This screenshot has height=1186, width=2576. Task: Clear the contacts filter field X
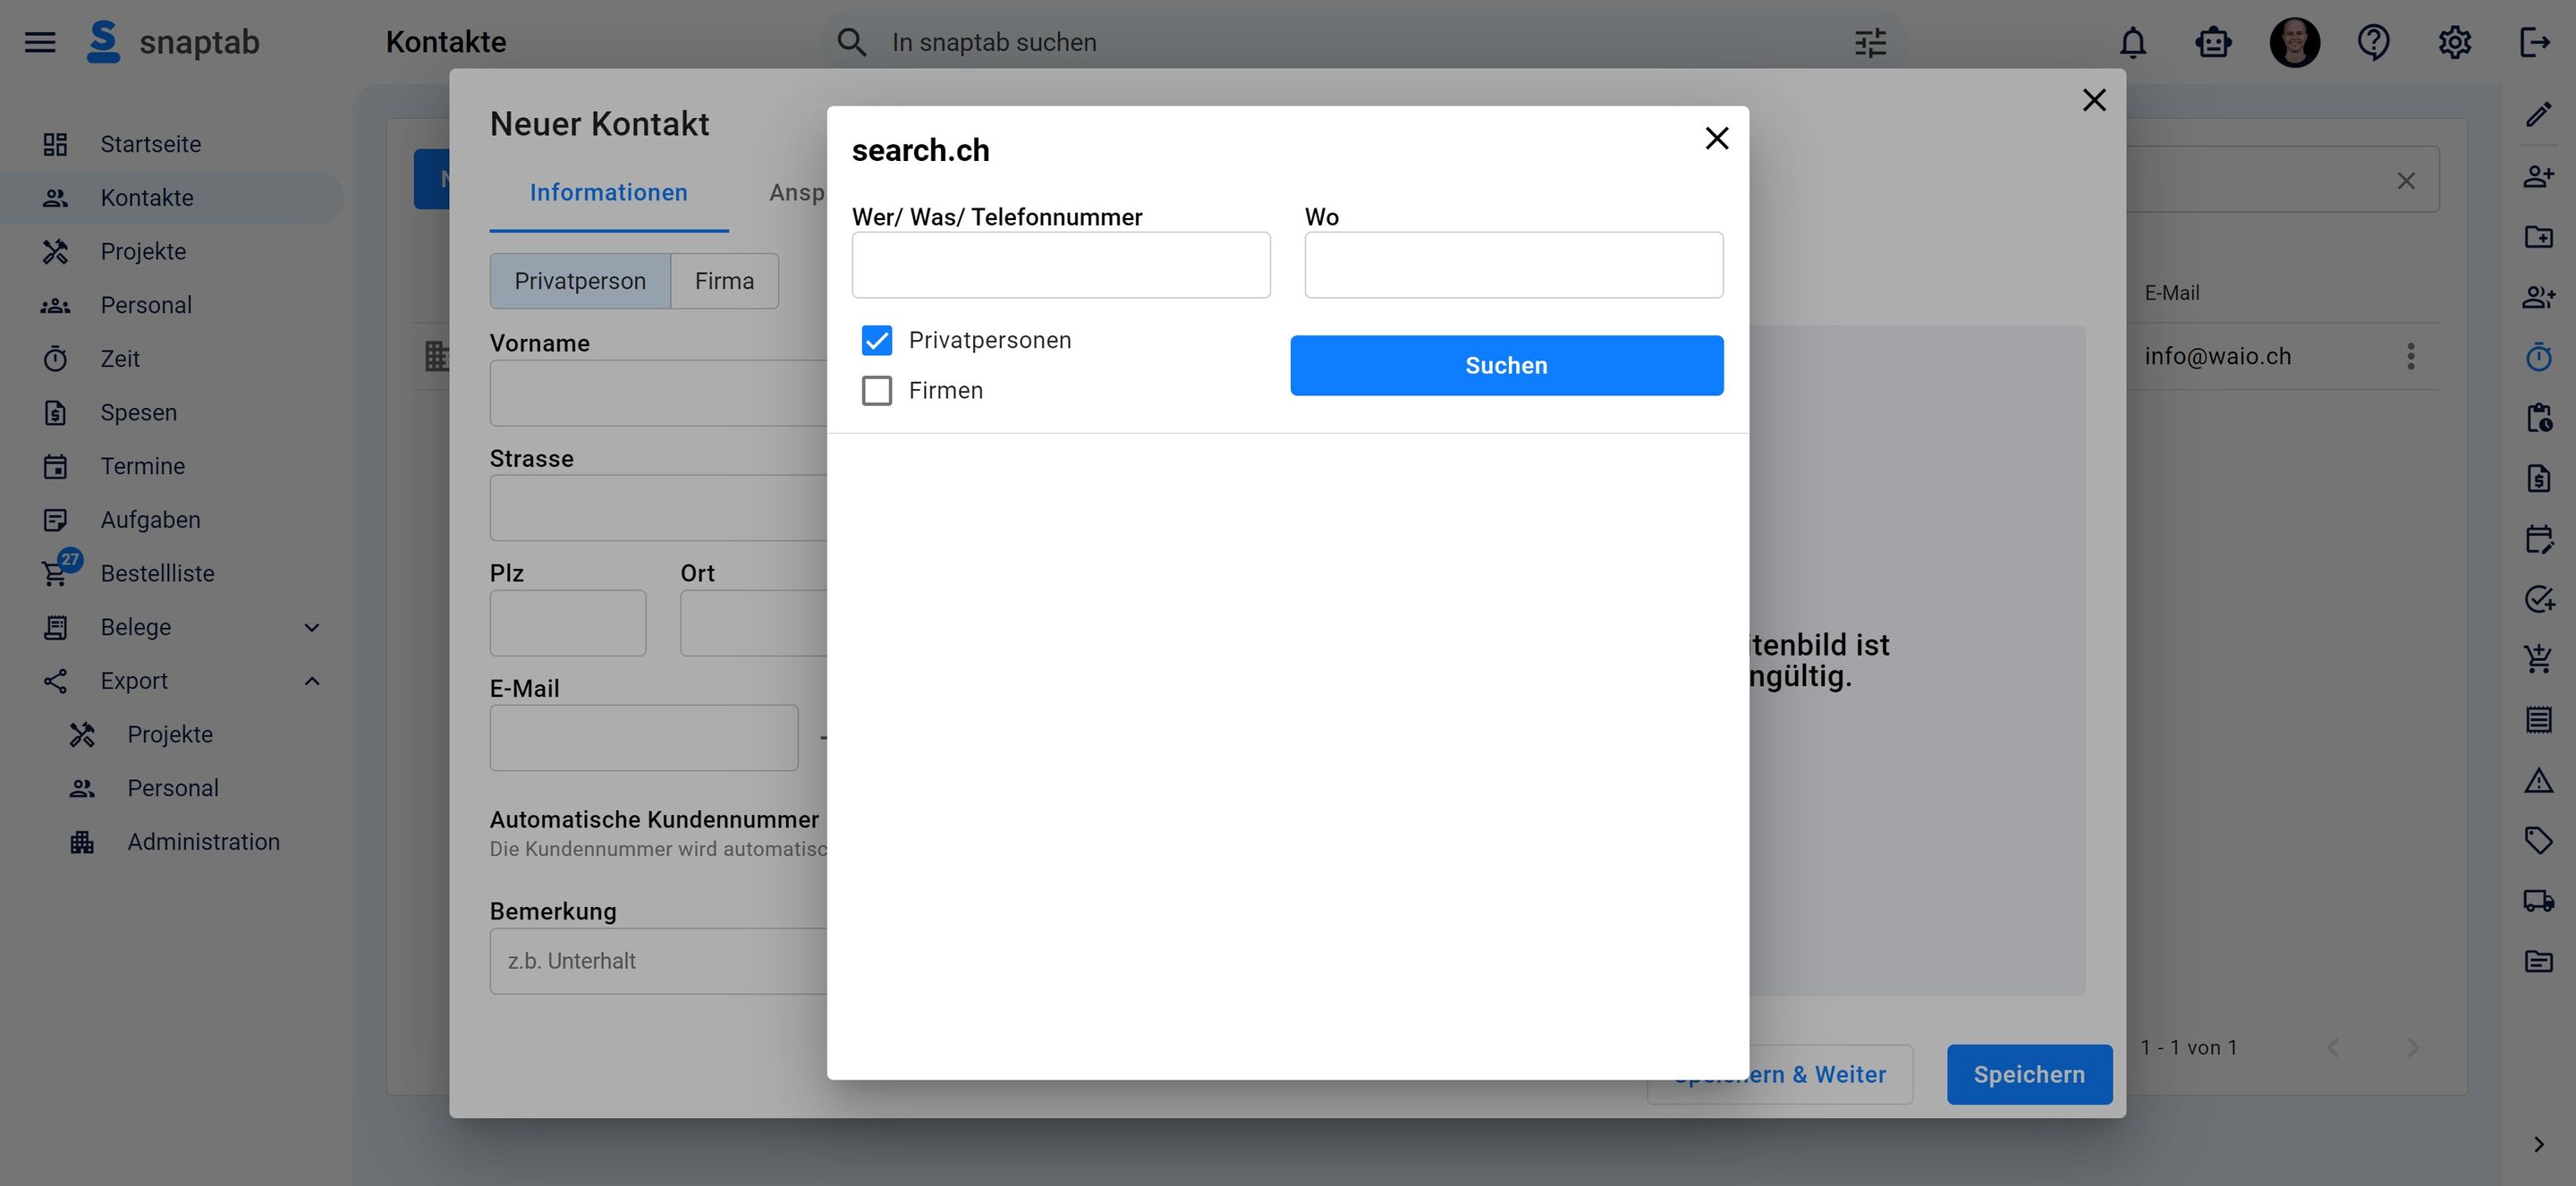(x=2406, y=181)
